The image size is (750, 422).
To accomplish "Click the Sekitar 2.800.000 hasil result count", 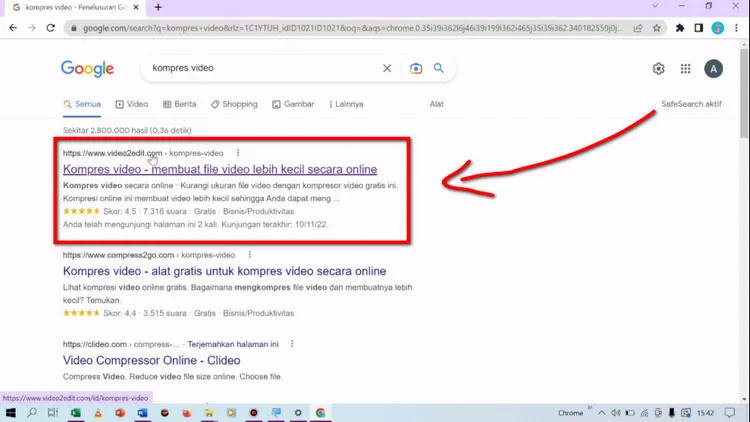I will tap(127, 130).
